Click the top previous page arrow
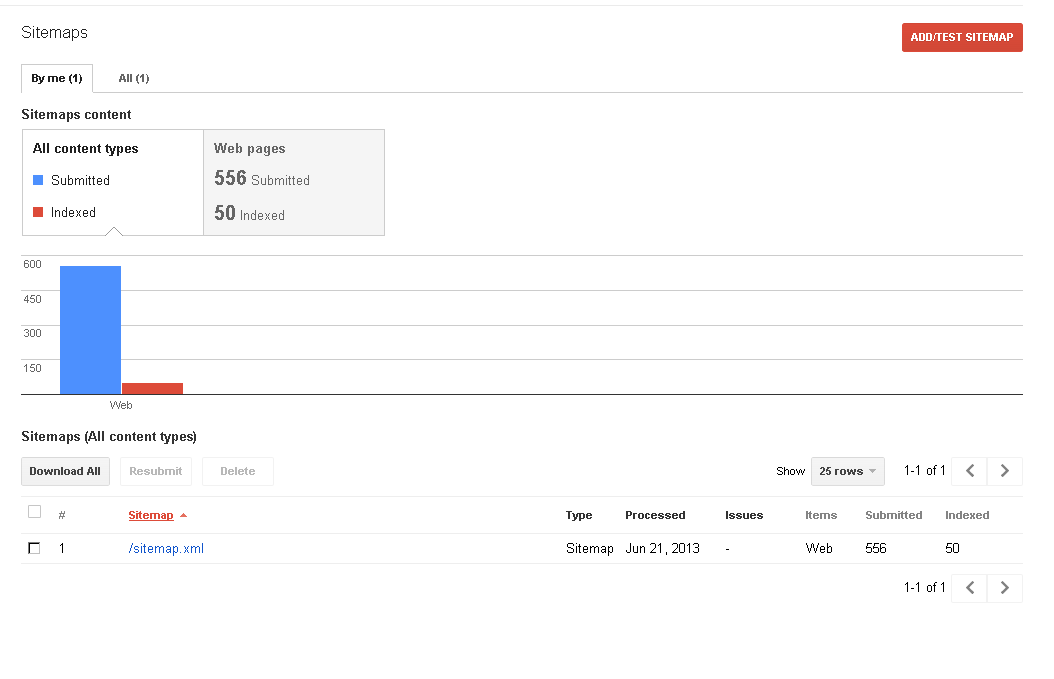This screenshot has height=679, width=1054. click(x=969, y=471)
